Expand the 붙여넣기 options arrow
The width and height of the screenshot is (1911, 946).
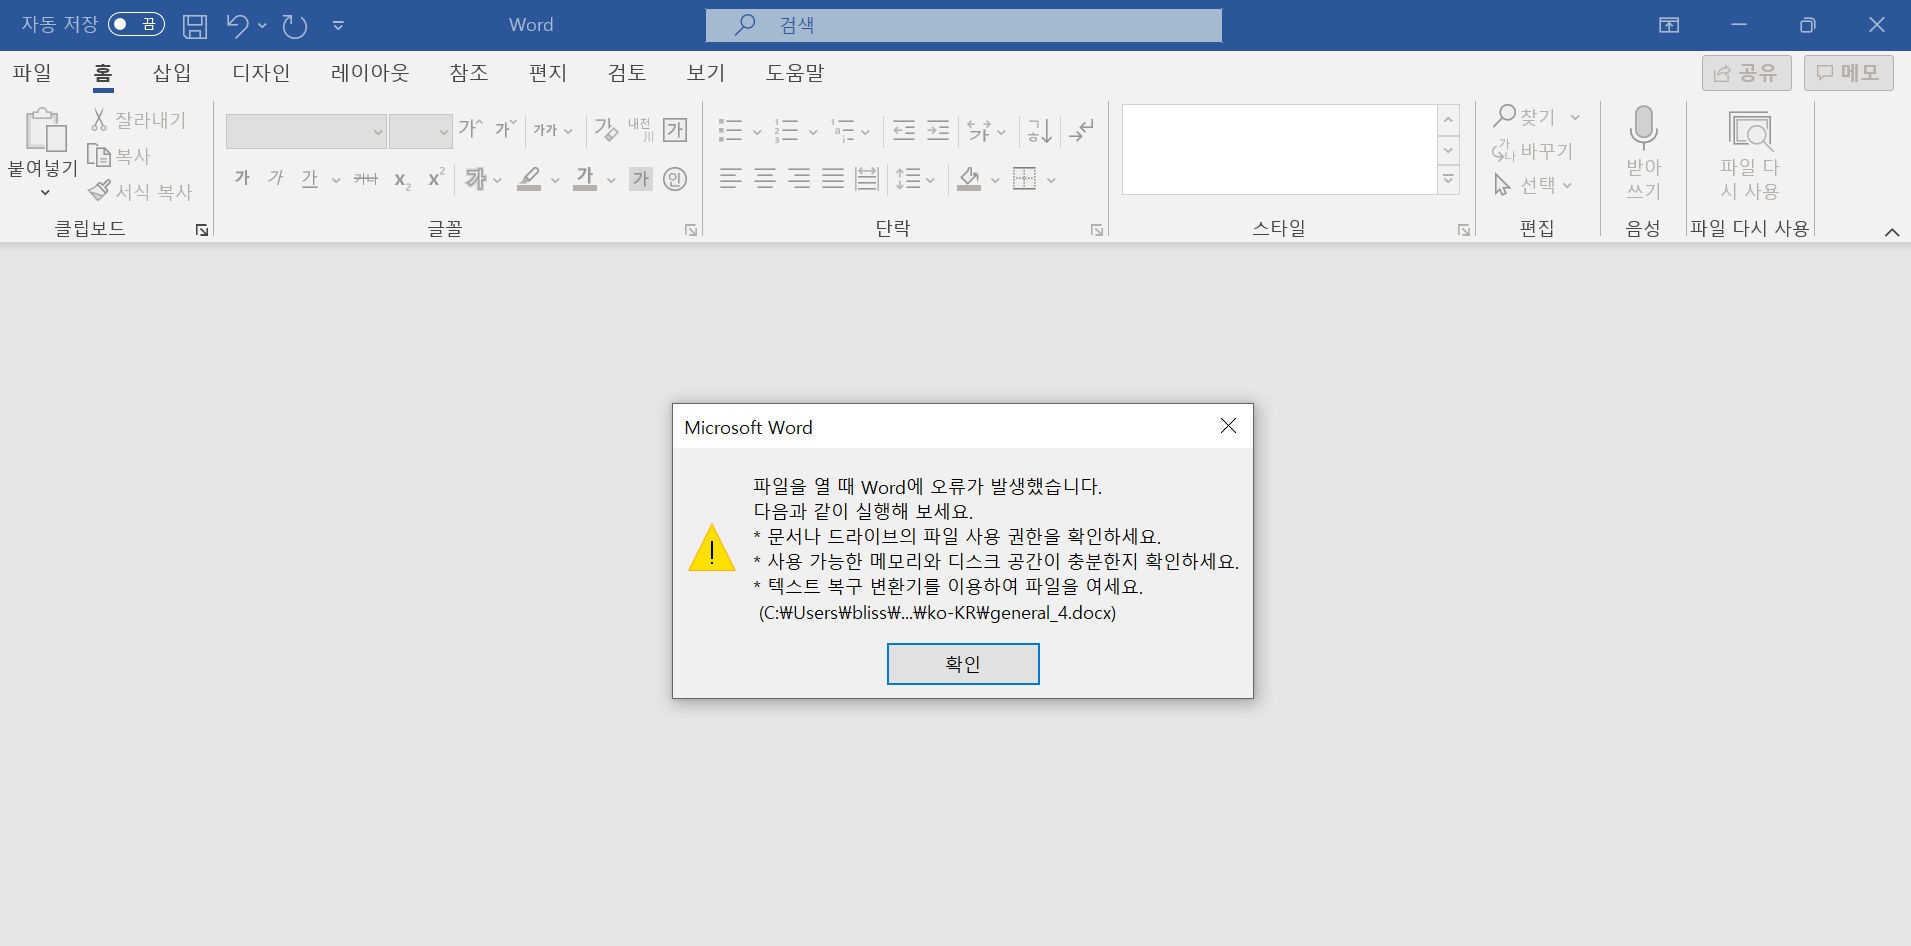click(x=44, y=192)
